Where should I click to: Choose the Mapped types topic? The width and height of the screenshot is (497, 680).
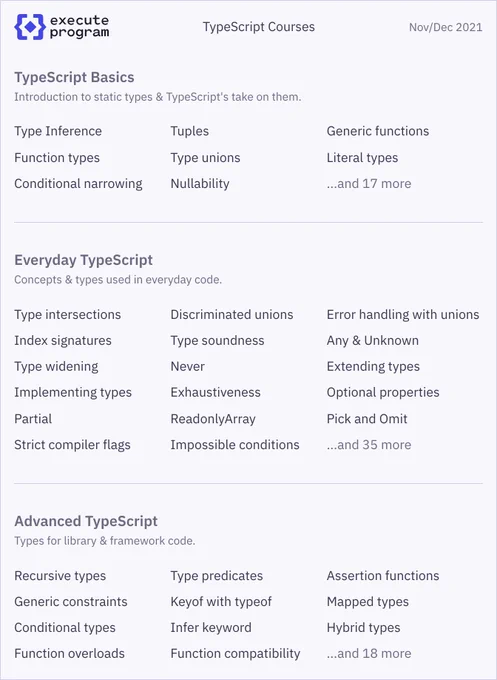(x=368, y=602)
